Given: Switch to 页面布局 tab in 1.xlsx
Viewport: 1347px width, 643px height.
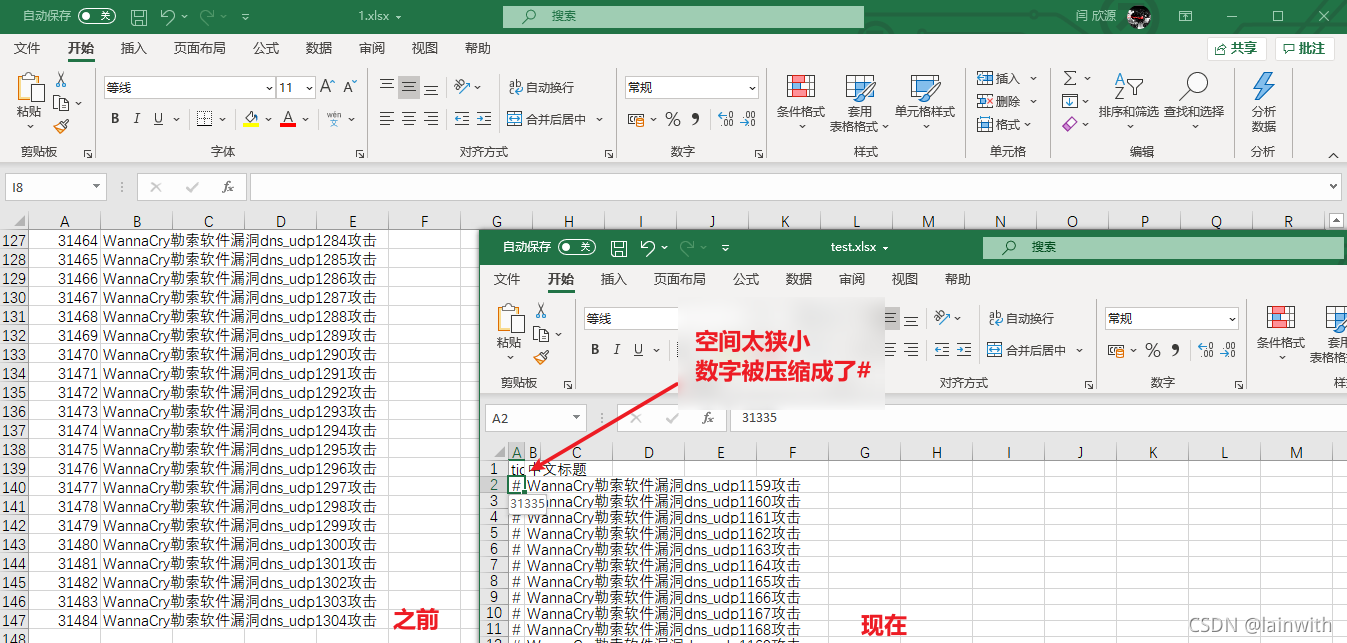Looking at the screenshot, I should point(200,48).
